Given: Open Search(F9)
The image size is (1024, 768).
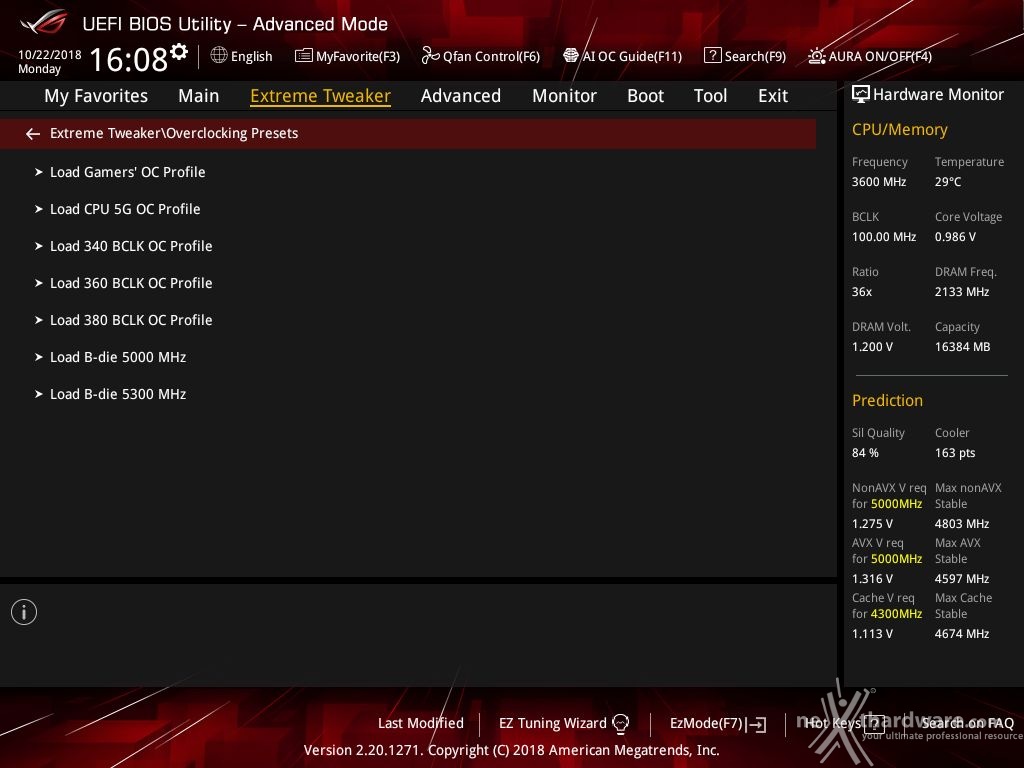Looking at the screenshot, I should [755, 57].
